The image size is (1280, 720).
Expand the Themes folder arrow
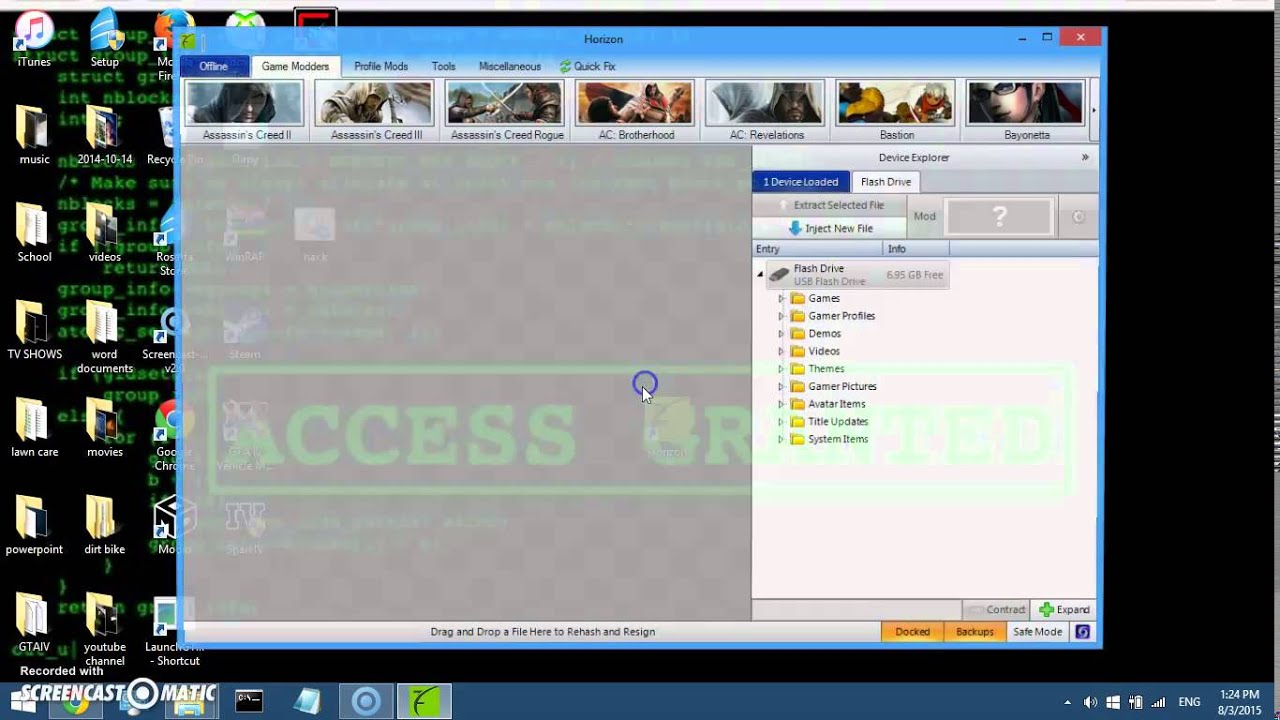coord(781,369)
